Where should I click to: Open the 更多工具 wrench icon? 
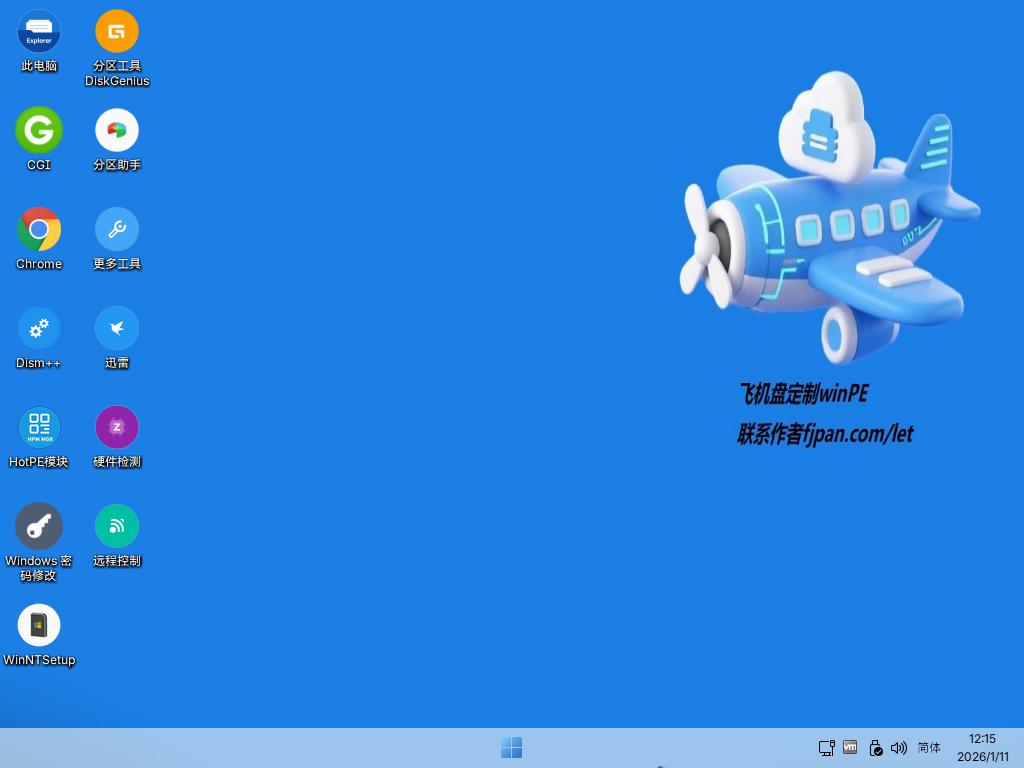117,229
